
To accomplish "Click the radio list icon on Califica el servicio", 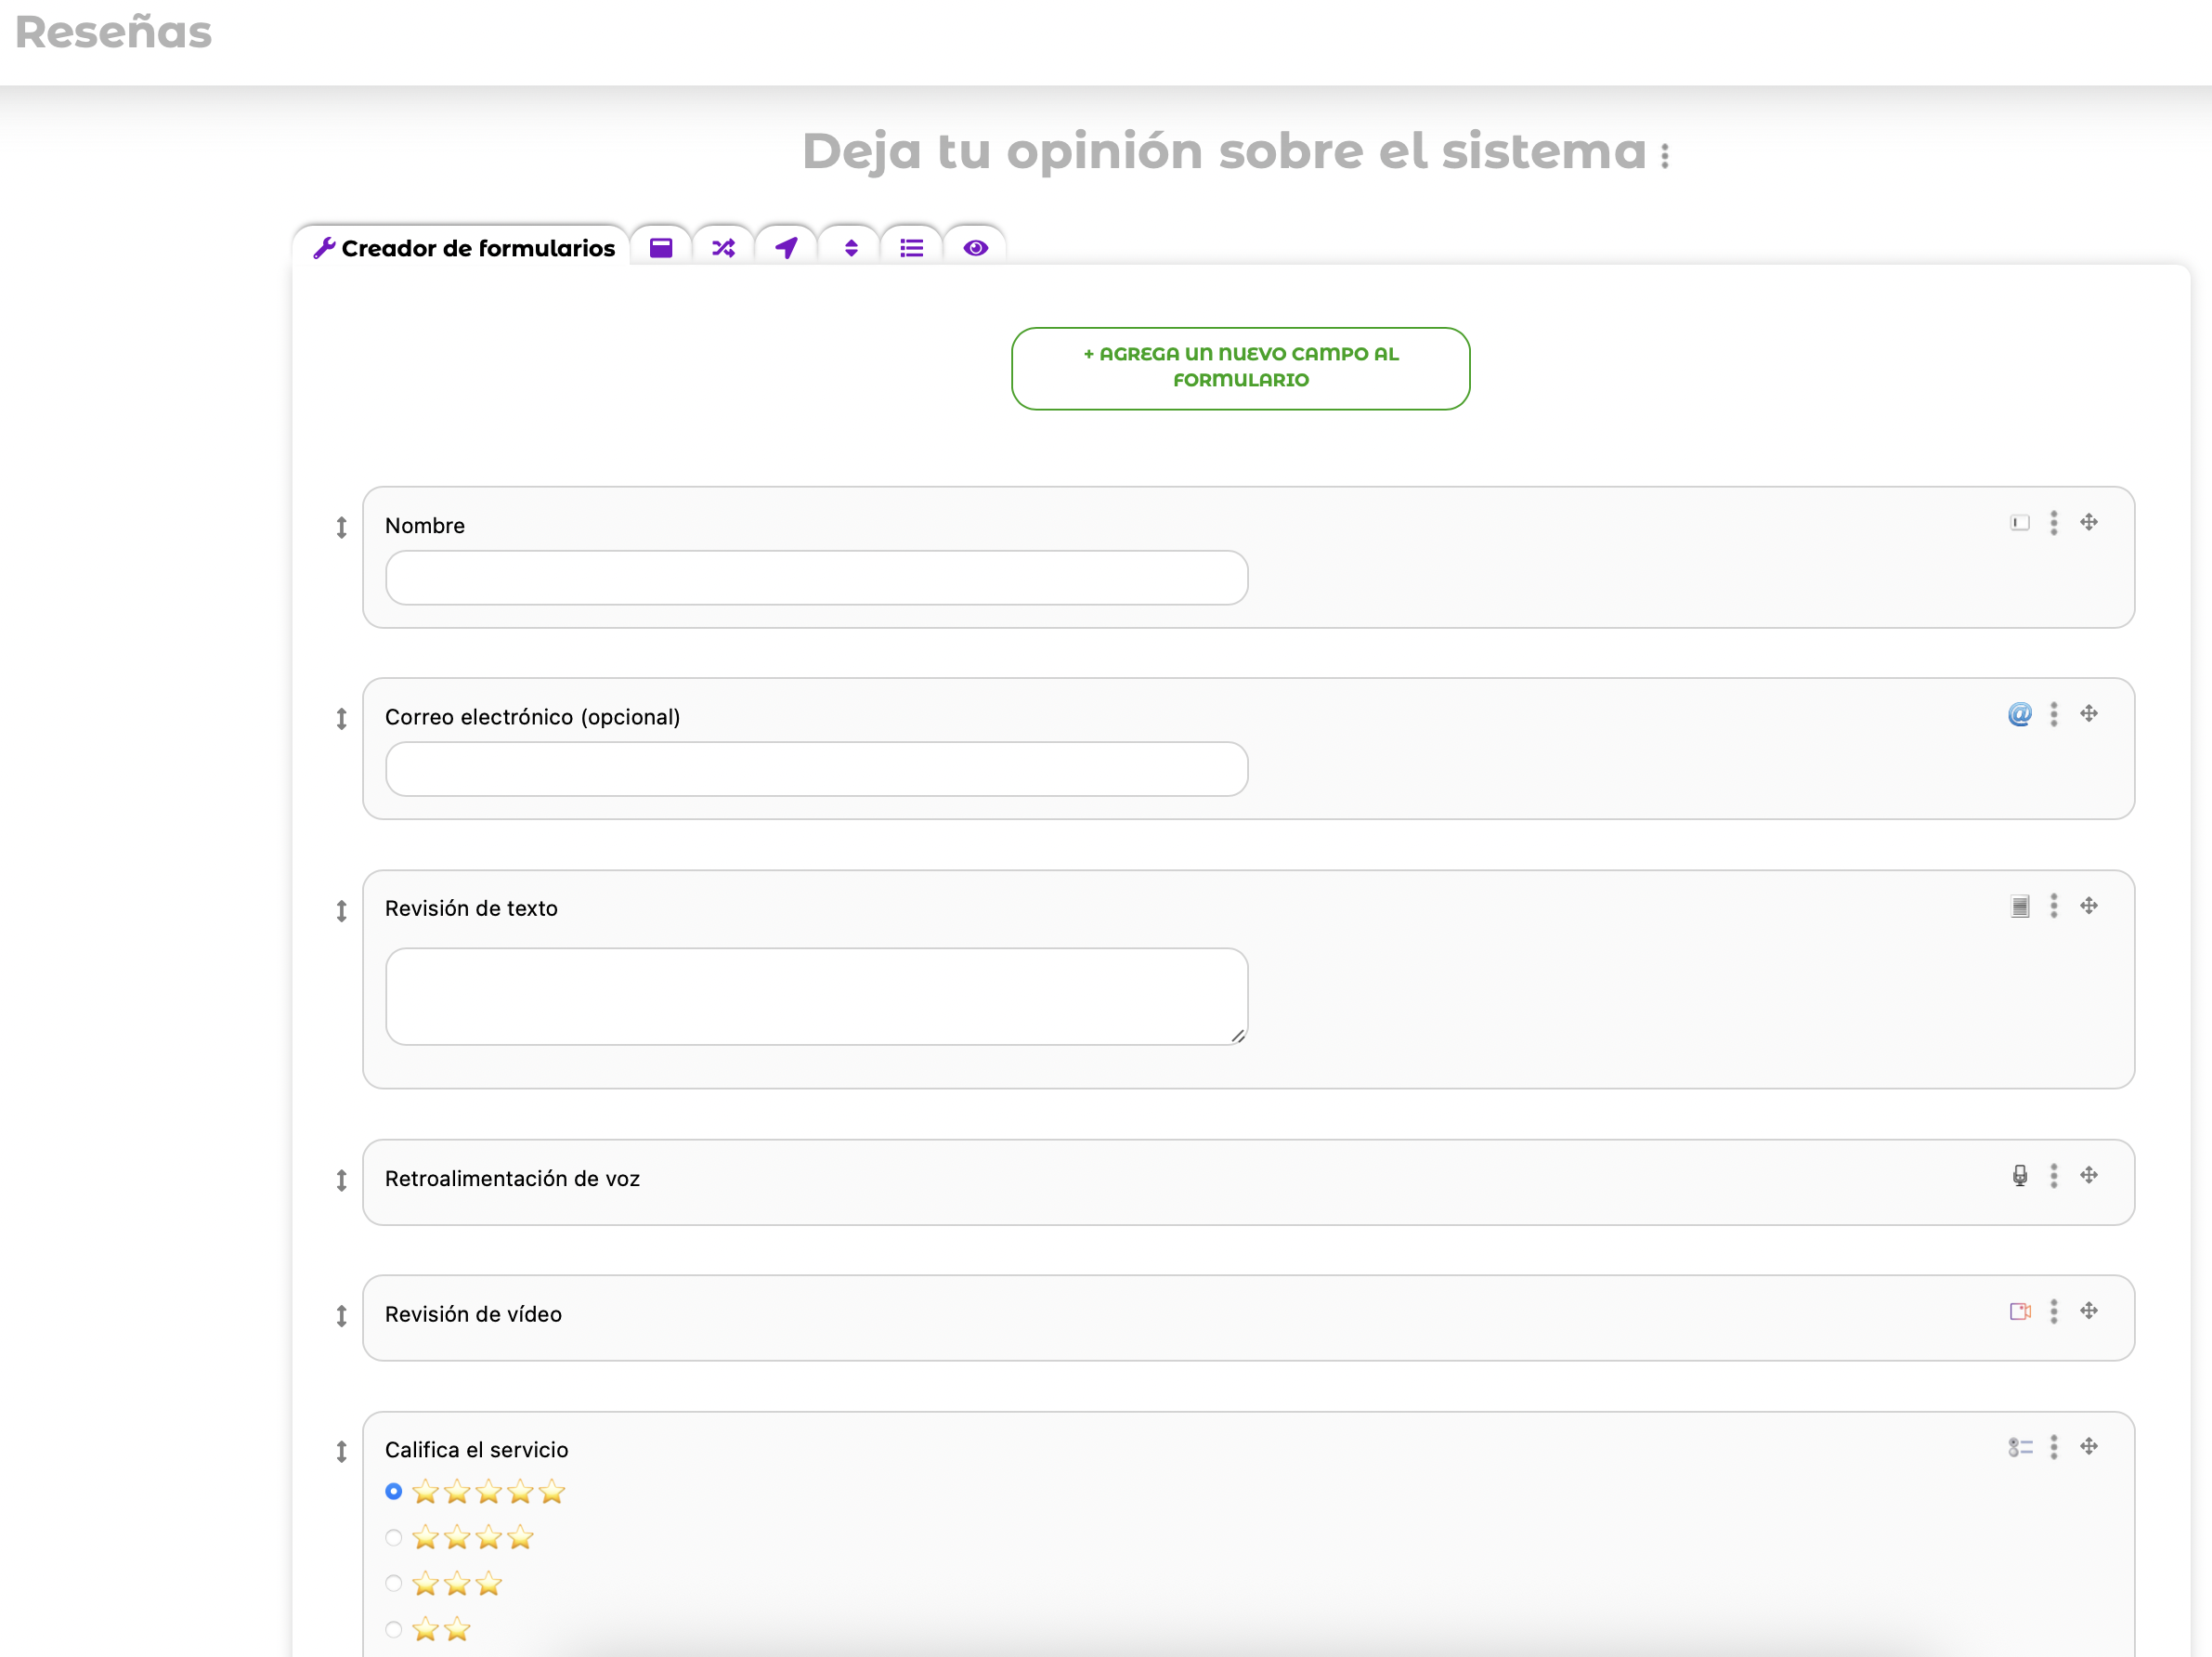I will 2019,1447.
